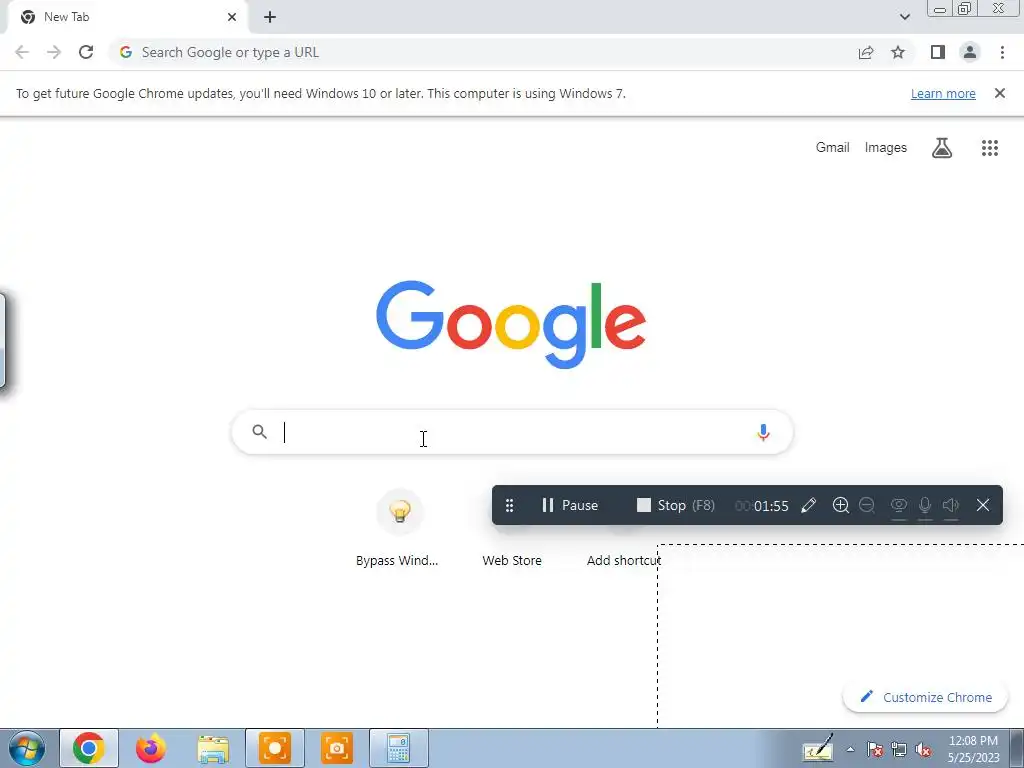Show hidden system tray icons

point(850,749)
